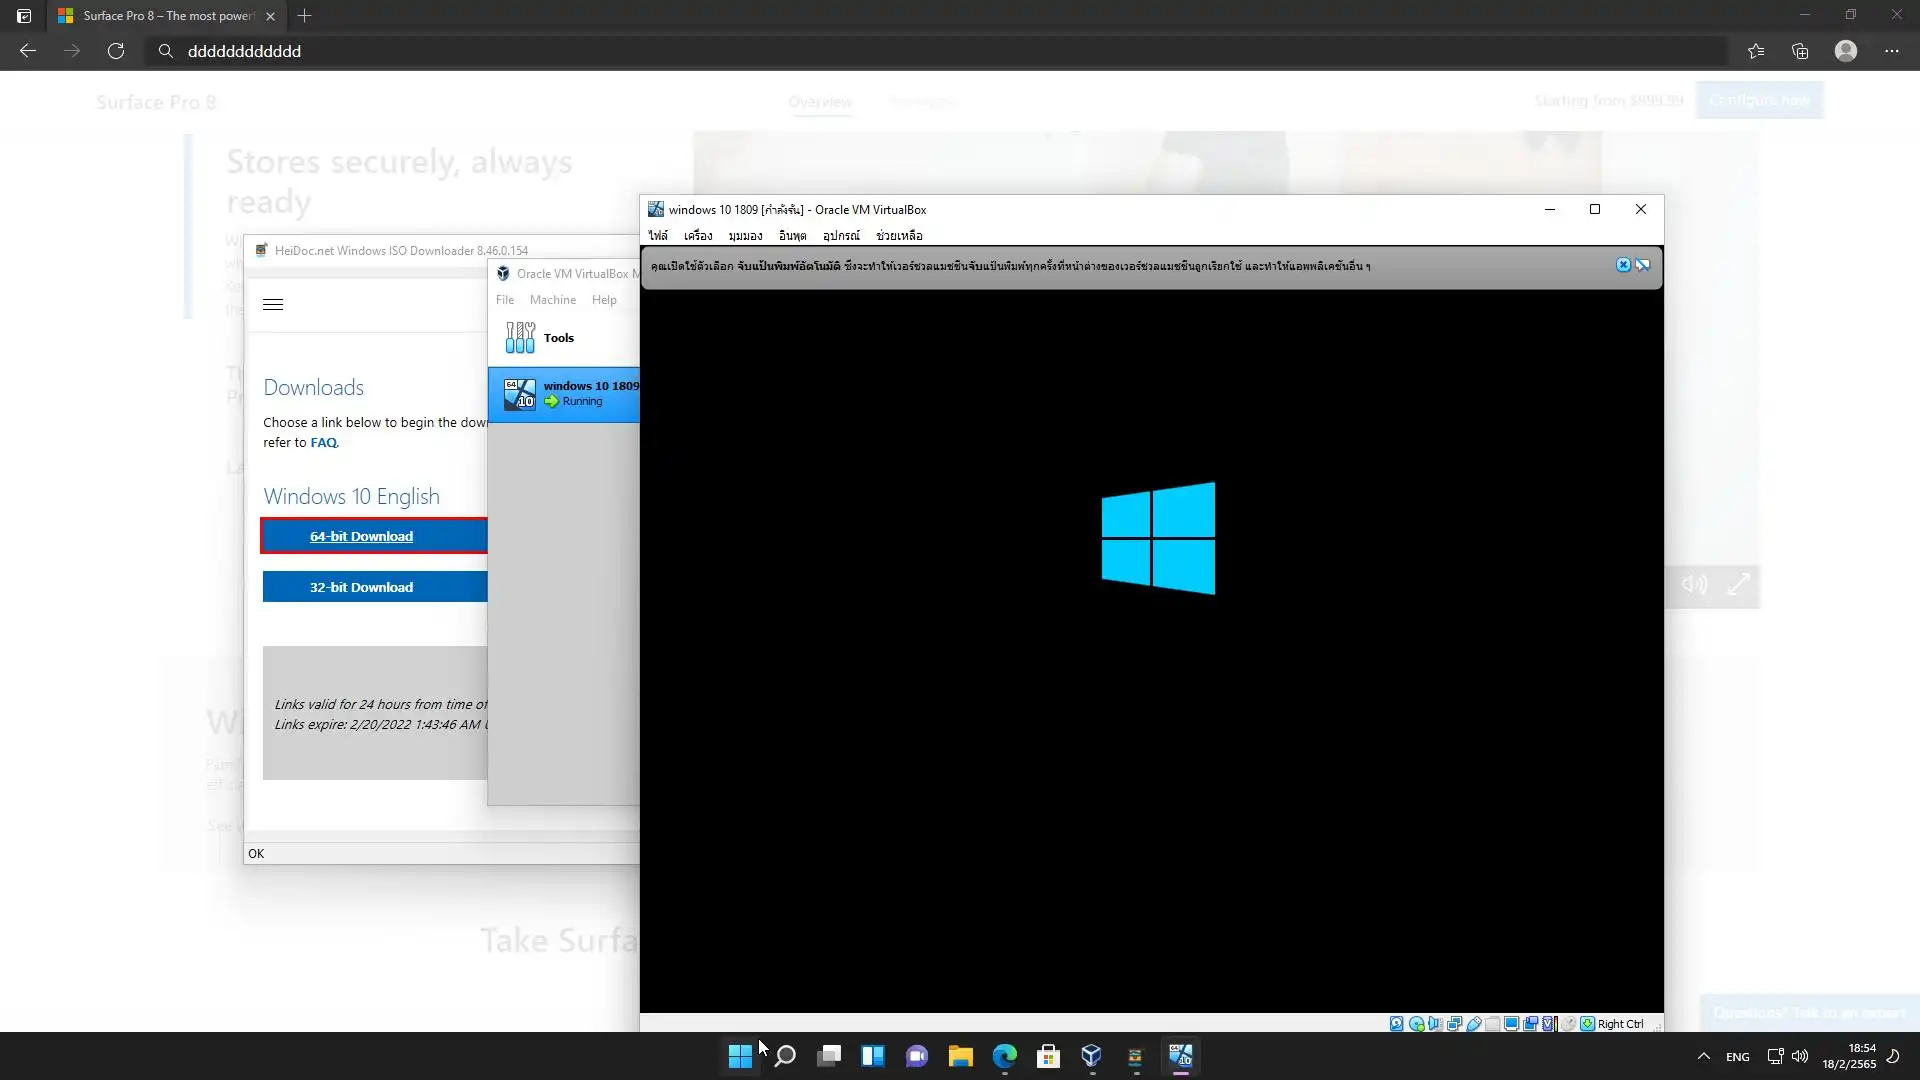Click the network adapters status icon
Viewport: 1920px width, 1080px height.
pyautogui.click(x=1454, y=1023)
